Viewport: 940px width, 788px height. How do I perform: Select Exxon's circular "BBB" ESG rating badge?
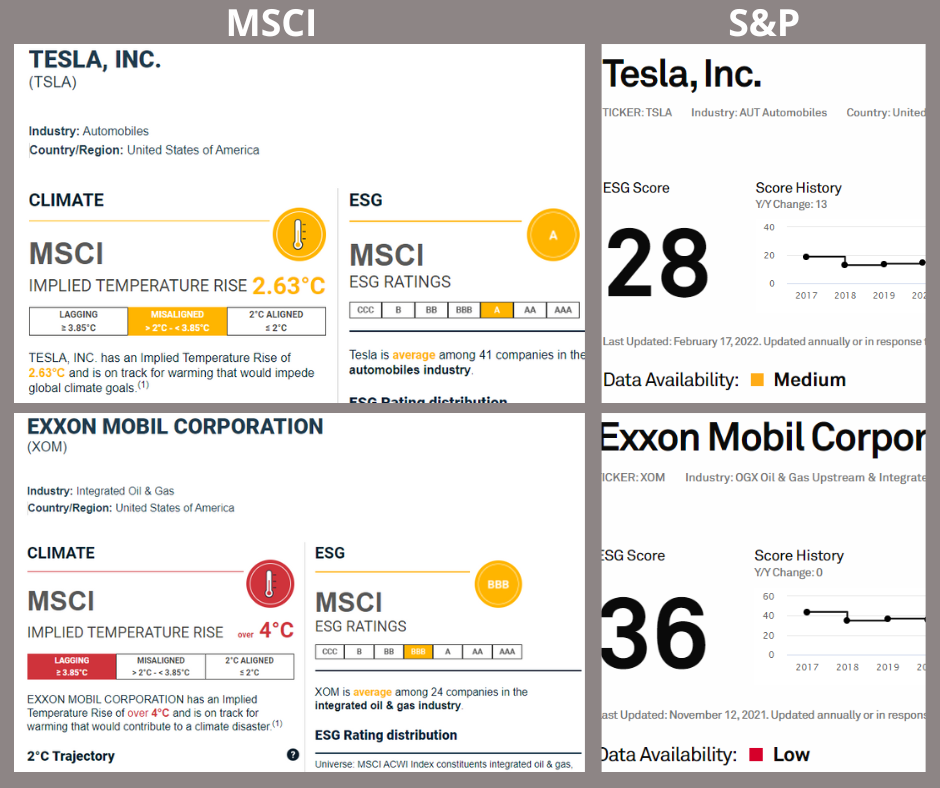pyautogui.click(x=498, y=584)
